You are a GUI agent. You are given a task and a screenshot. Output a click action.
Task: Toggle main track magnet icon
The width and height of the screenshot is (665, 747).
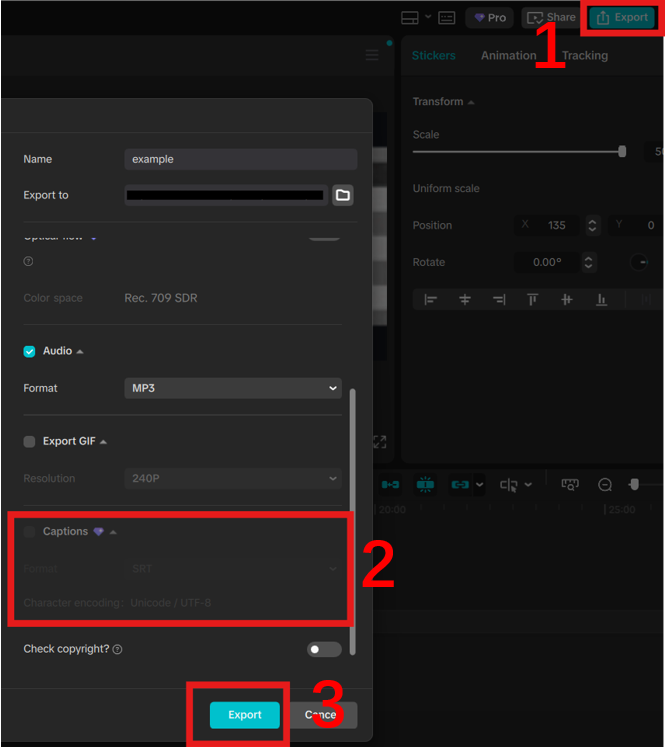point(391,485)
